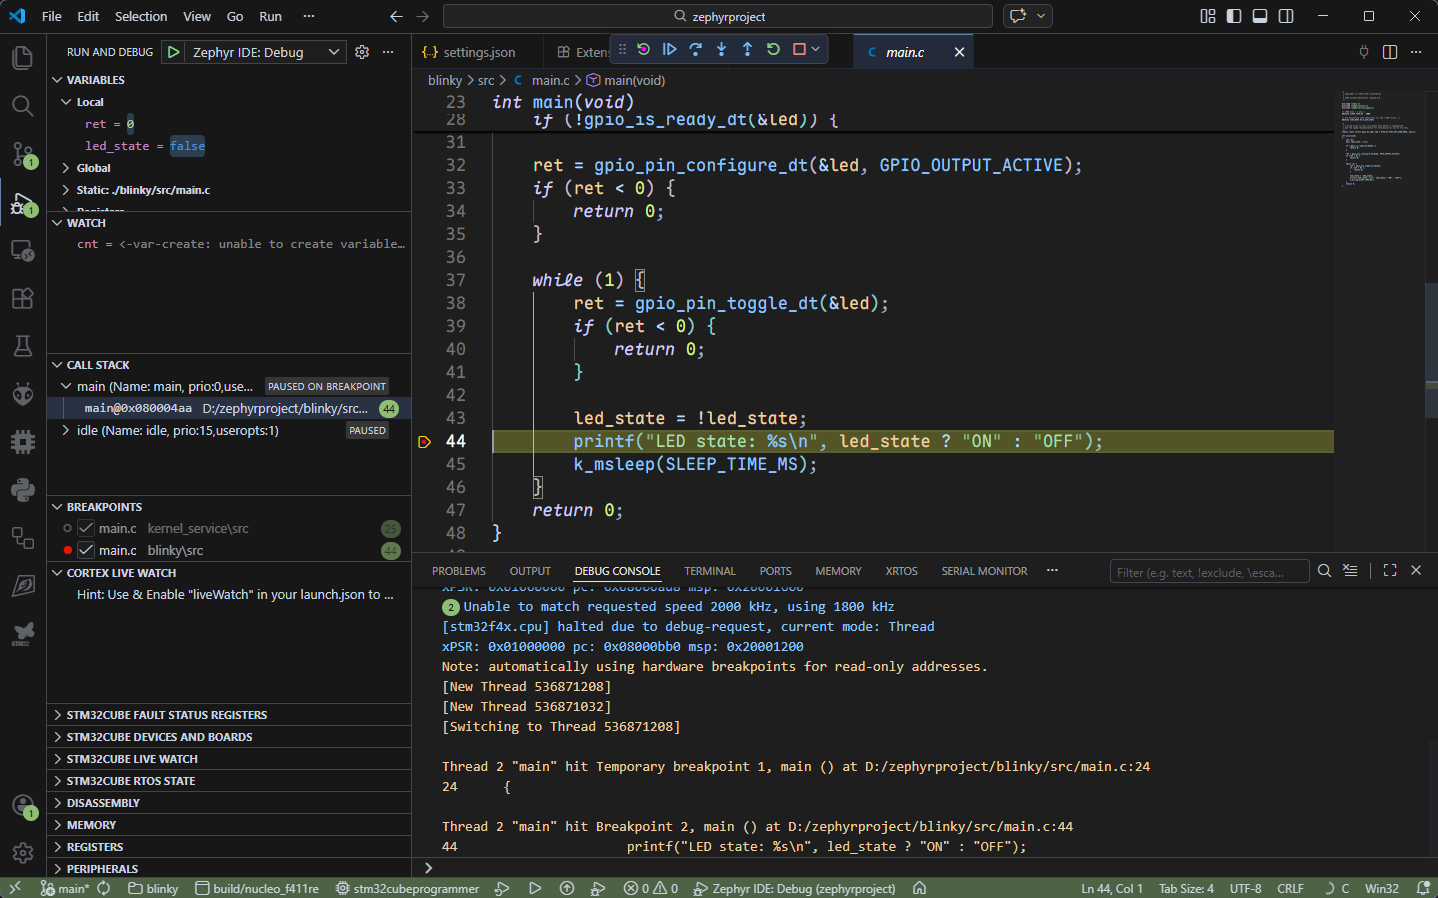Switch to the SERIAL MONITOR panel tab
The width and height of the screenshot is (1438, 898).
click(x=984, y=571)
